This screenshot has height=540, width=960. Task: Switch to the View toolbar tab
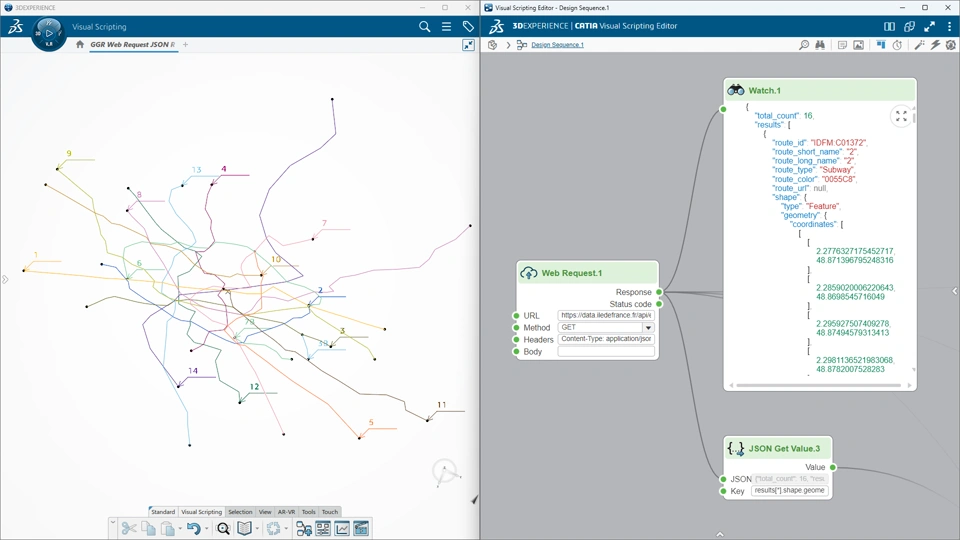(265, 512)
